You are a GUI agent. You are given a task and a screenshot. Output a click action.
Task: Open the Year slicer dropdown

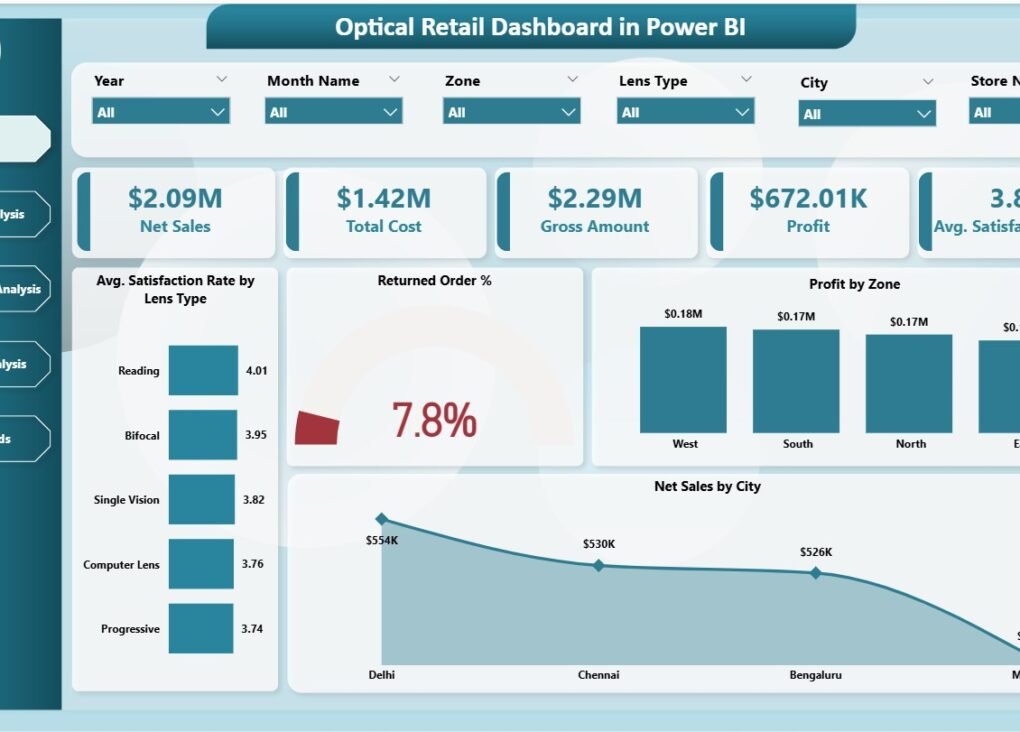[219, 112]
